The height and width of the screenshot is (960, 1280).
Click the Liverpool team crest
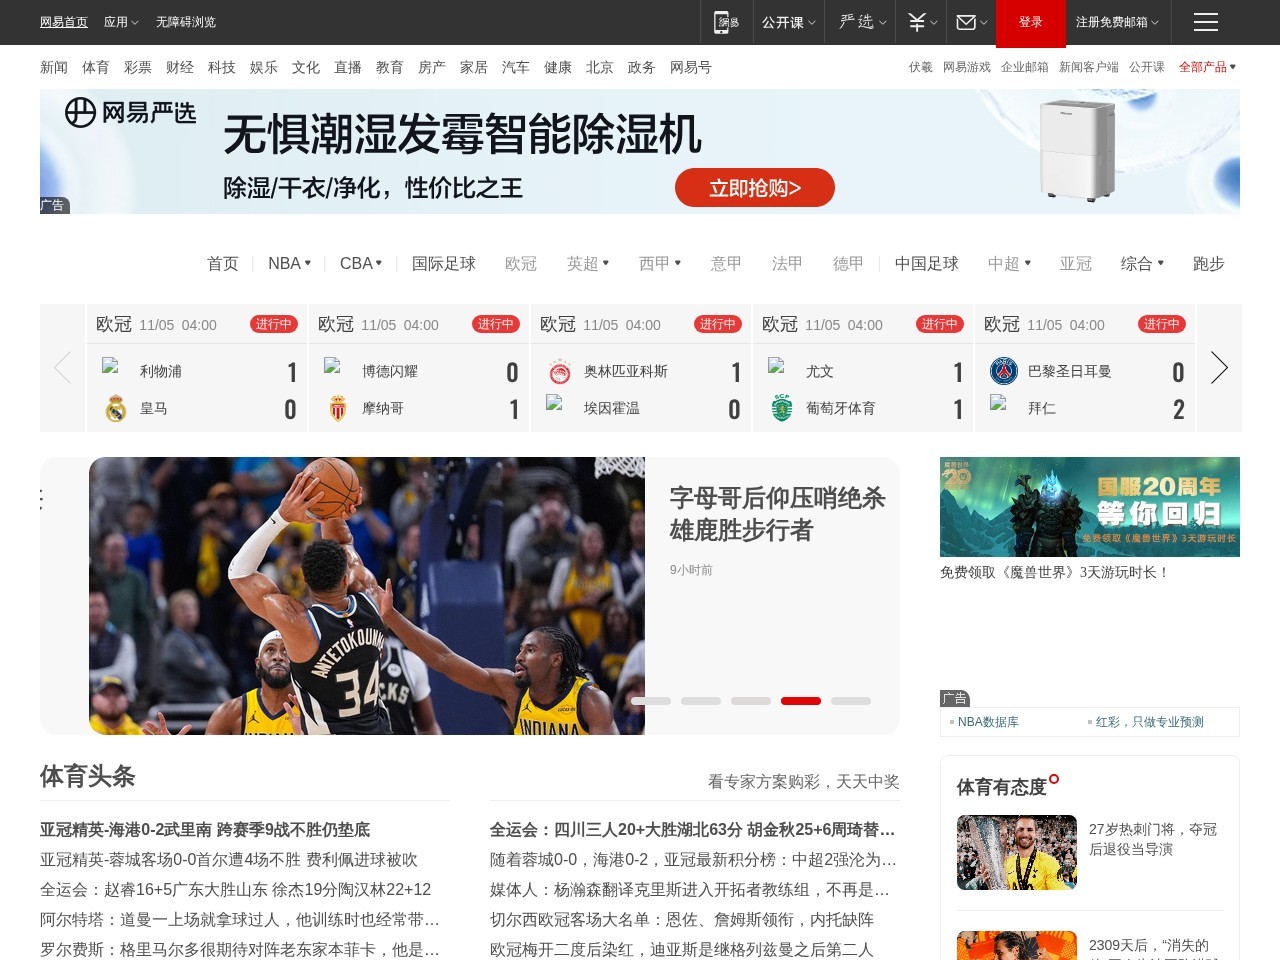(x=113, y=366)
